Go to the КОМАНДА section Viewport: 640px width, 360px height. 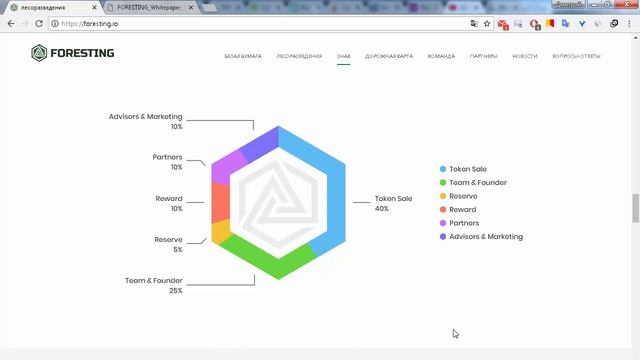441,56
